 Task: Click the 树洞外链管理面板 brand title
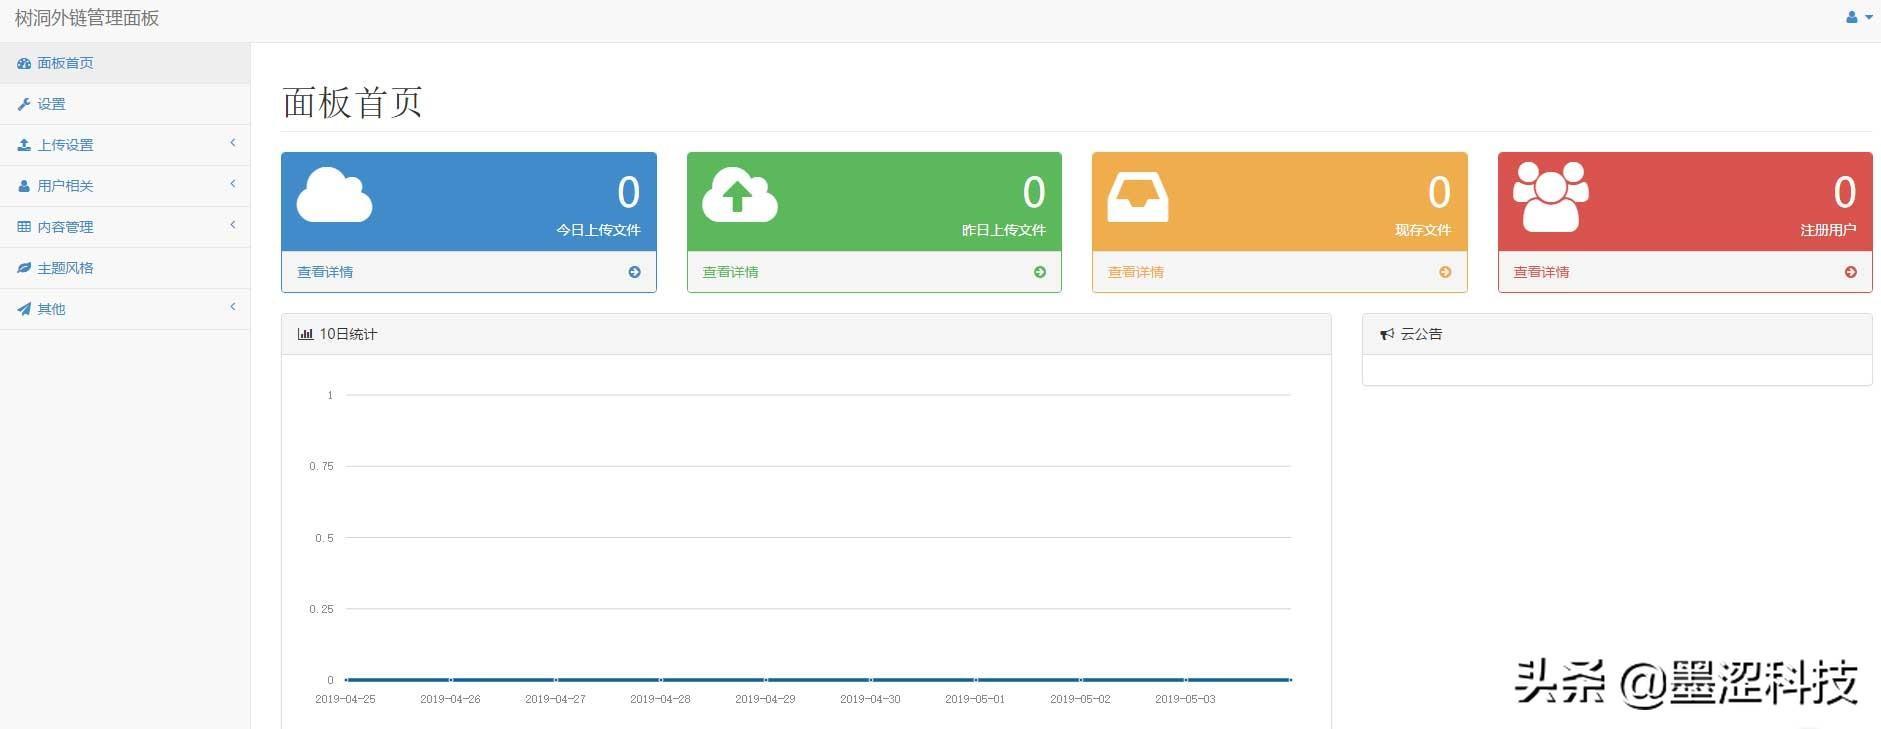87,18
